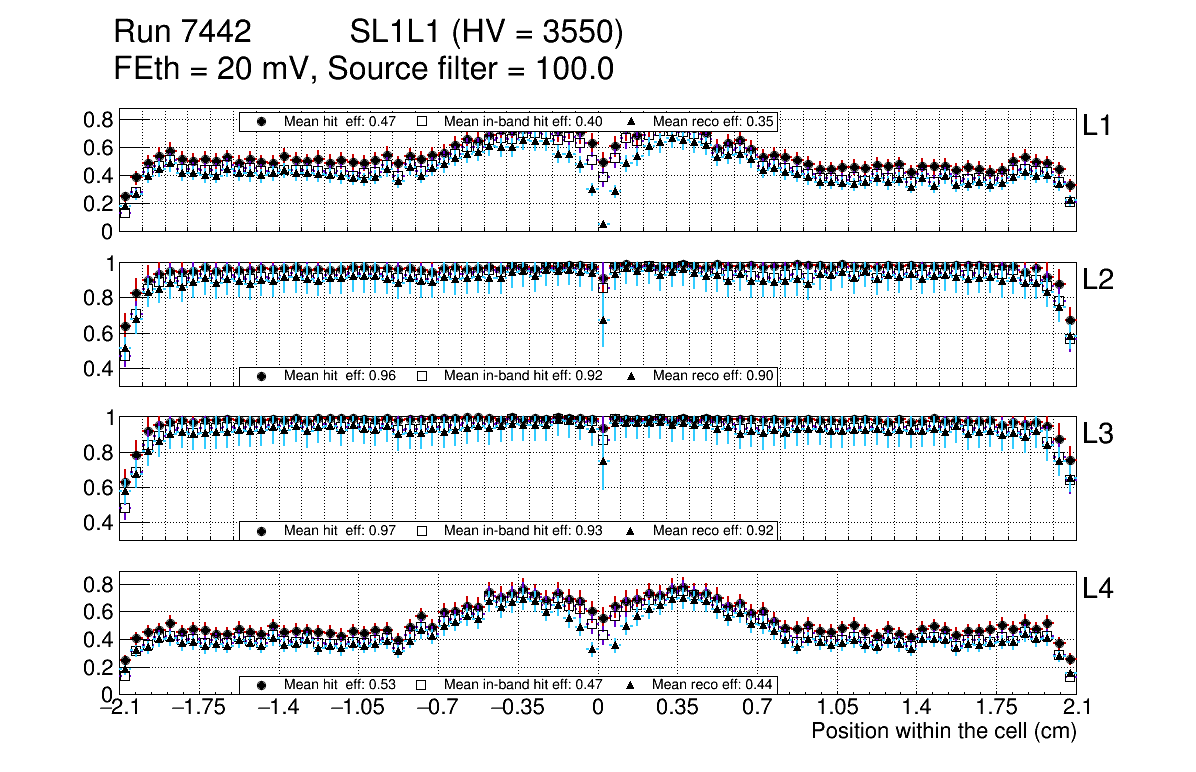
Task: Click the 'Mean hit eff: 0.47' legend text
Action: pos(340,121)
